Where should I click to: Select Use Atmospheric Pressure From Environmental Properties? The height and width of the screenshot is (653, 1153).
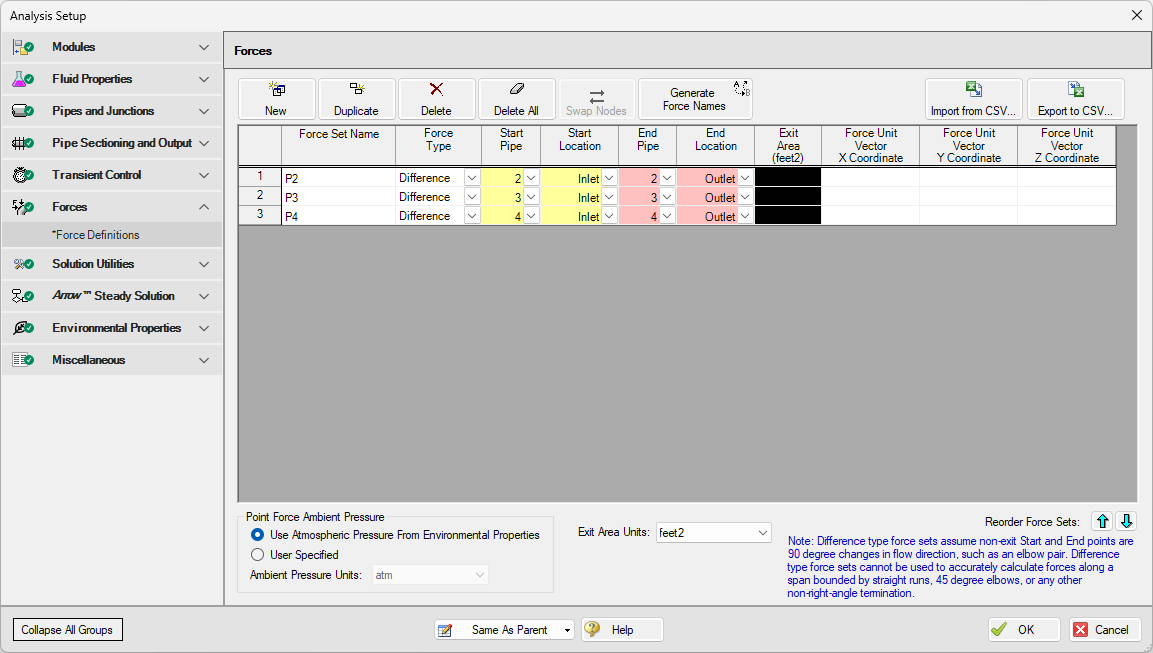click(x=257, y=535)
